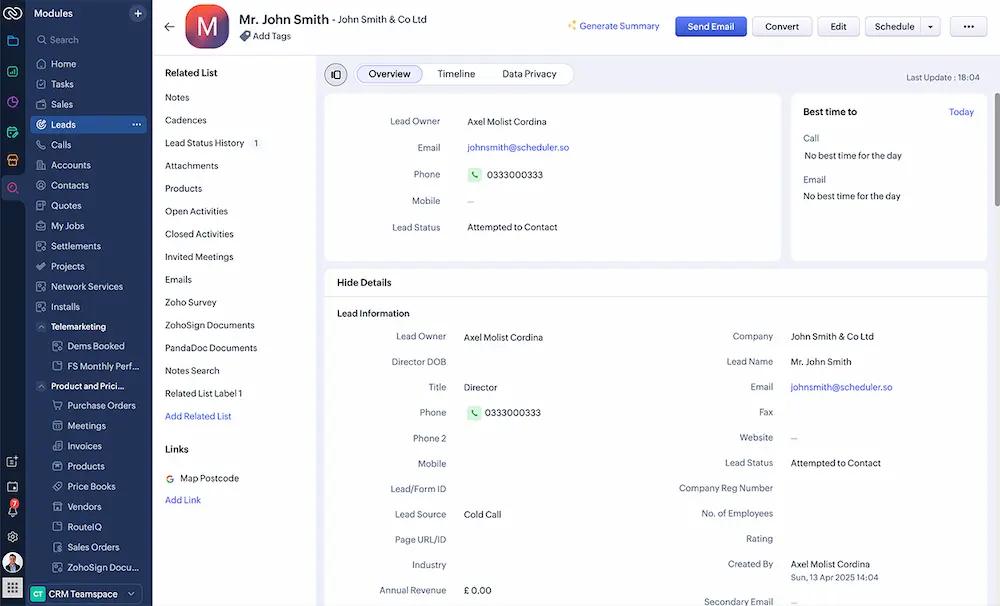1000x606 pixels.
Task: Click the Send Email button
Action: tap(710, 26)
